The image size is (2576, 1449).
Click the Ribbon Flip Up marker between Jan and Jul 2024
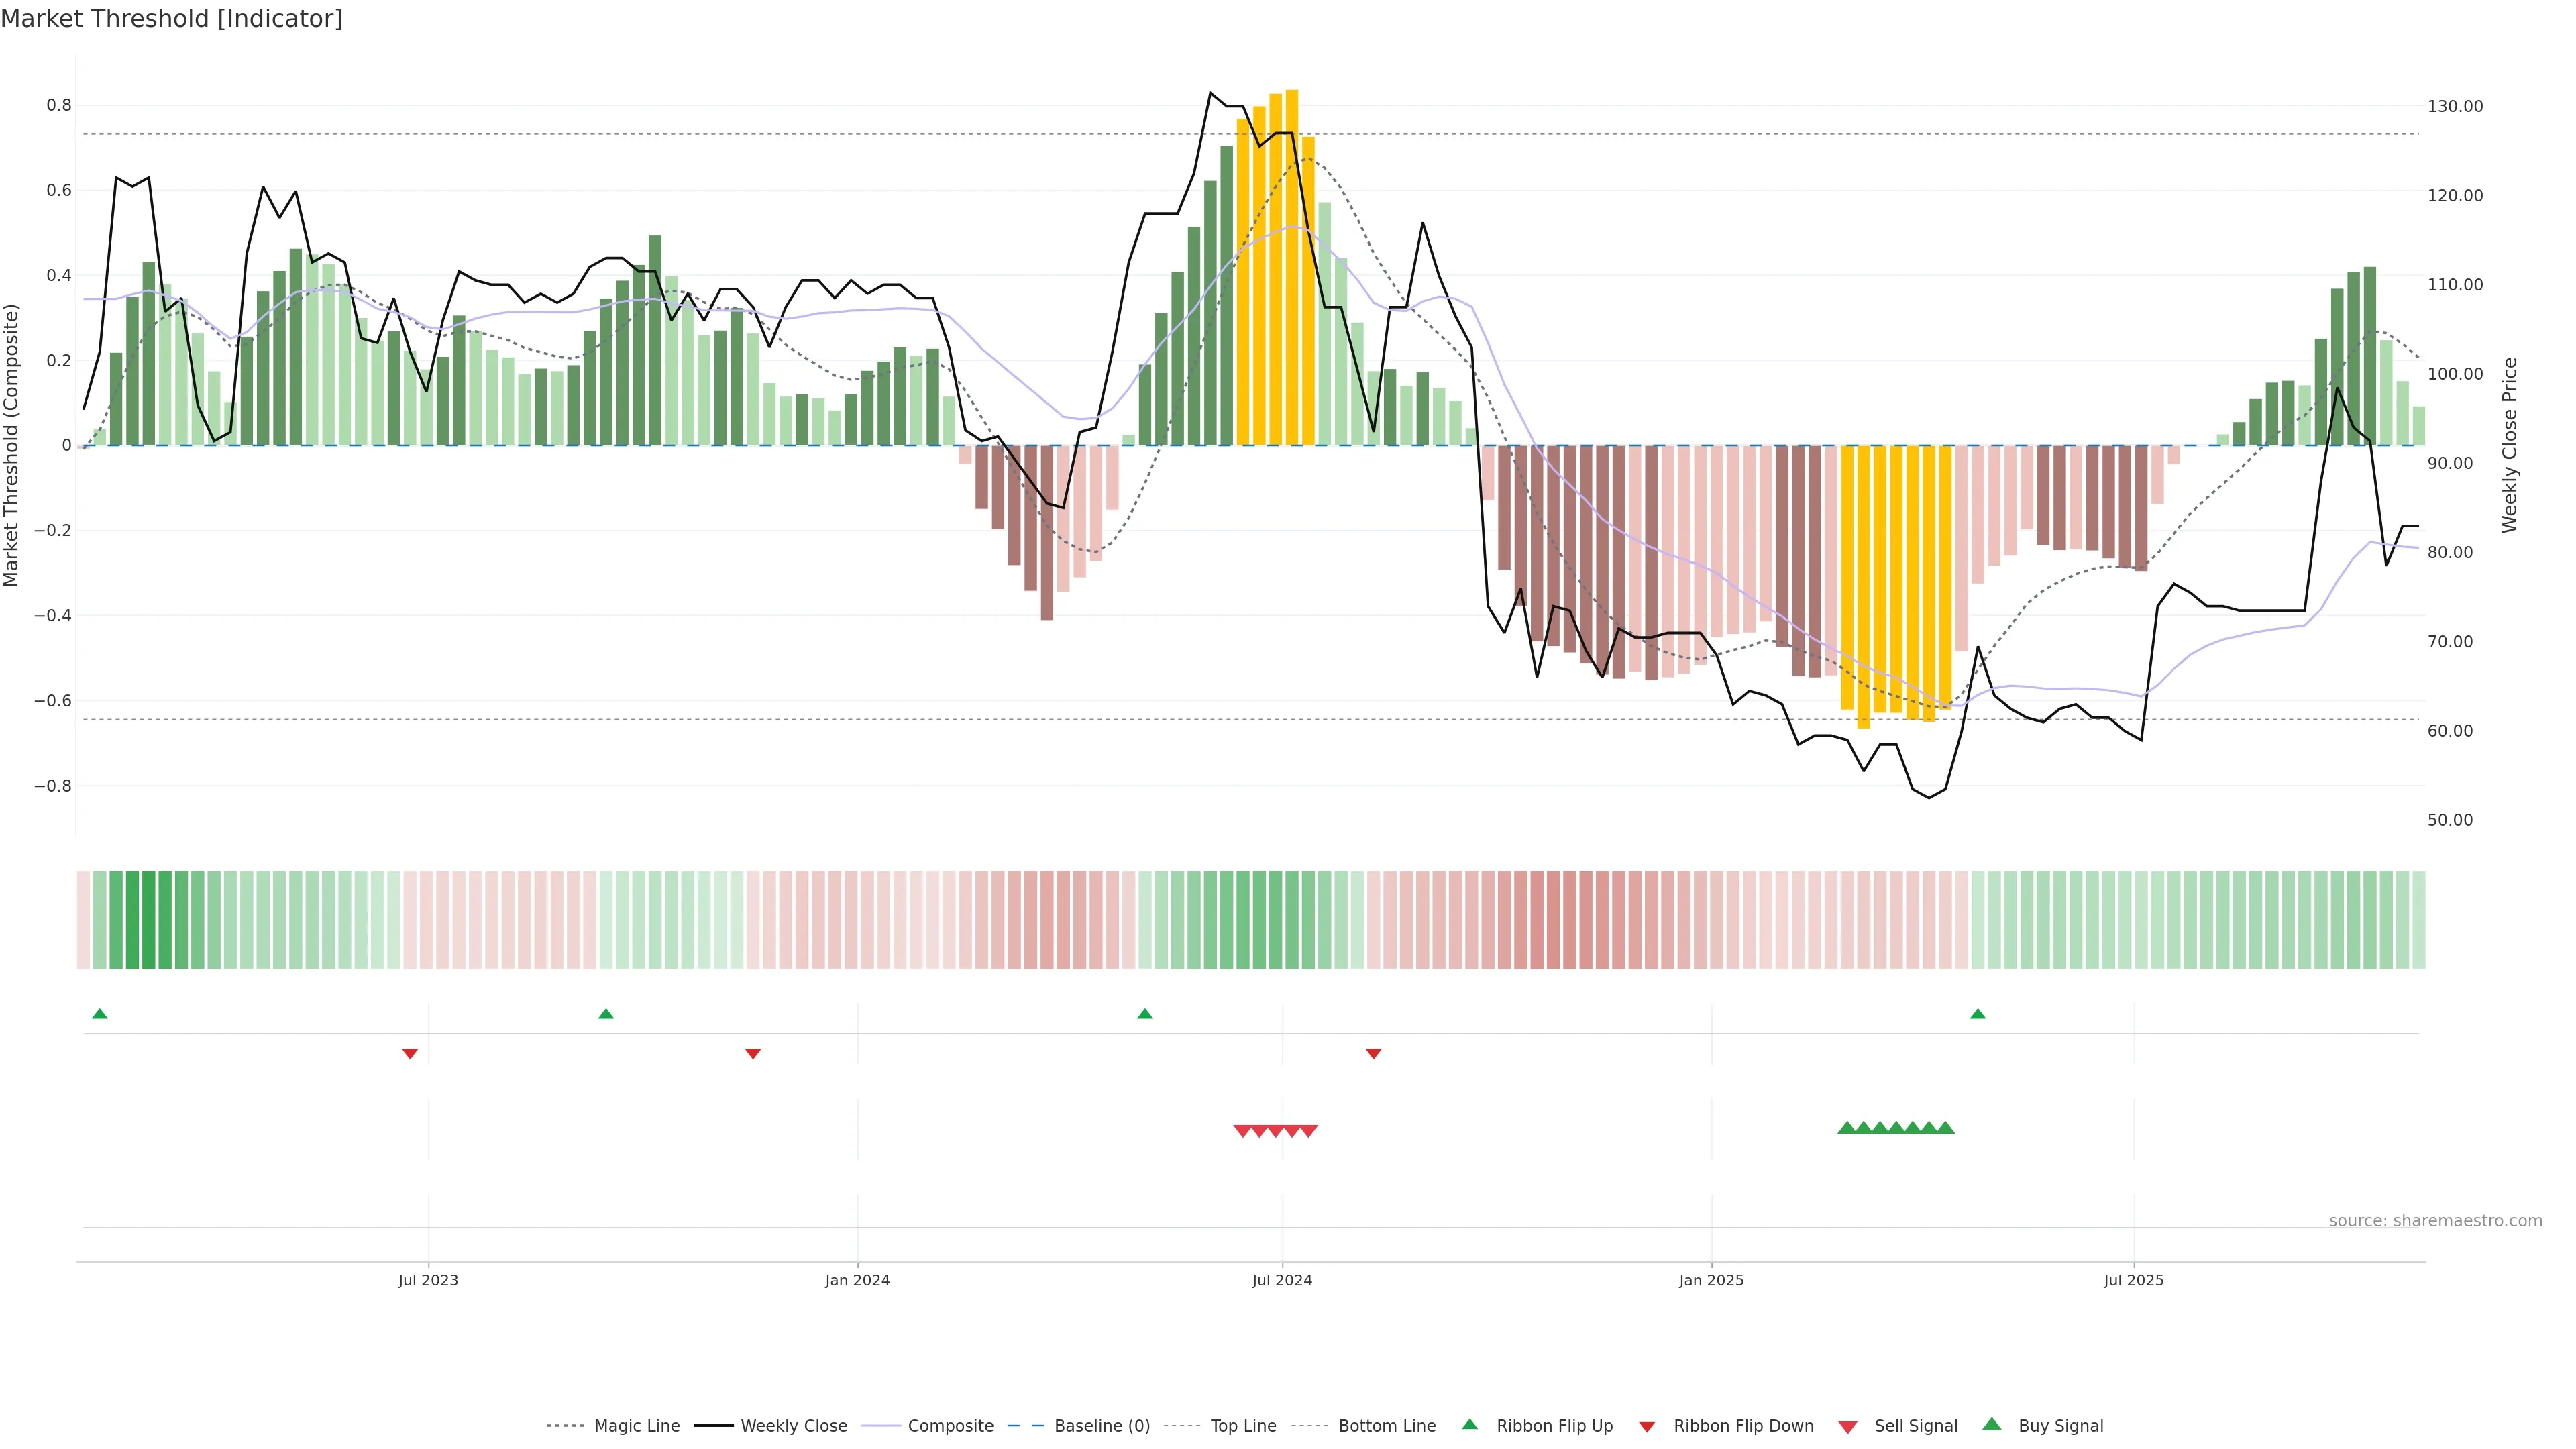(x=1145, y=1014)
